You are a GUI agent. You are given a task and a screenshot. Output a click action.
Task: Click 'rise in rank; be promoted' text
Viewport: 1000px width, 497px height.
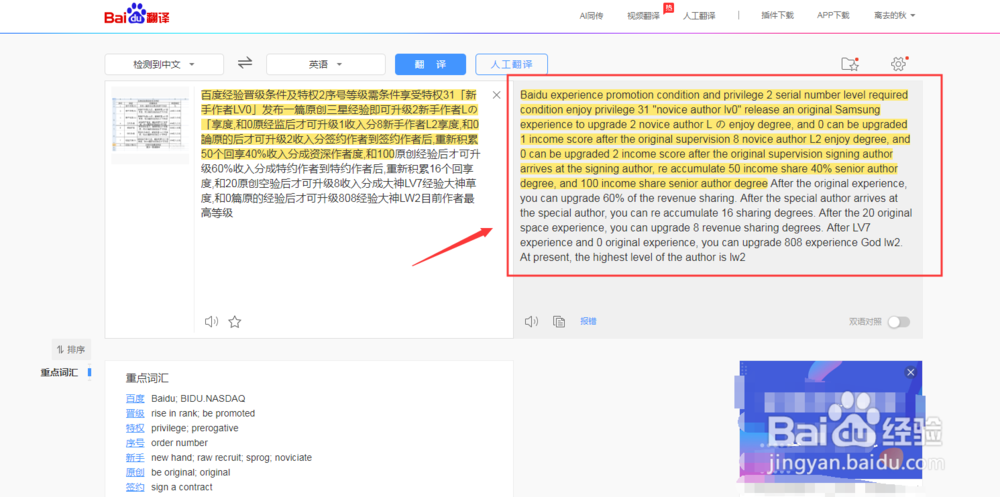[x=203, y=413]
